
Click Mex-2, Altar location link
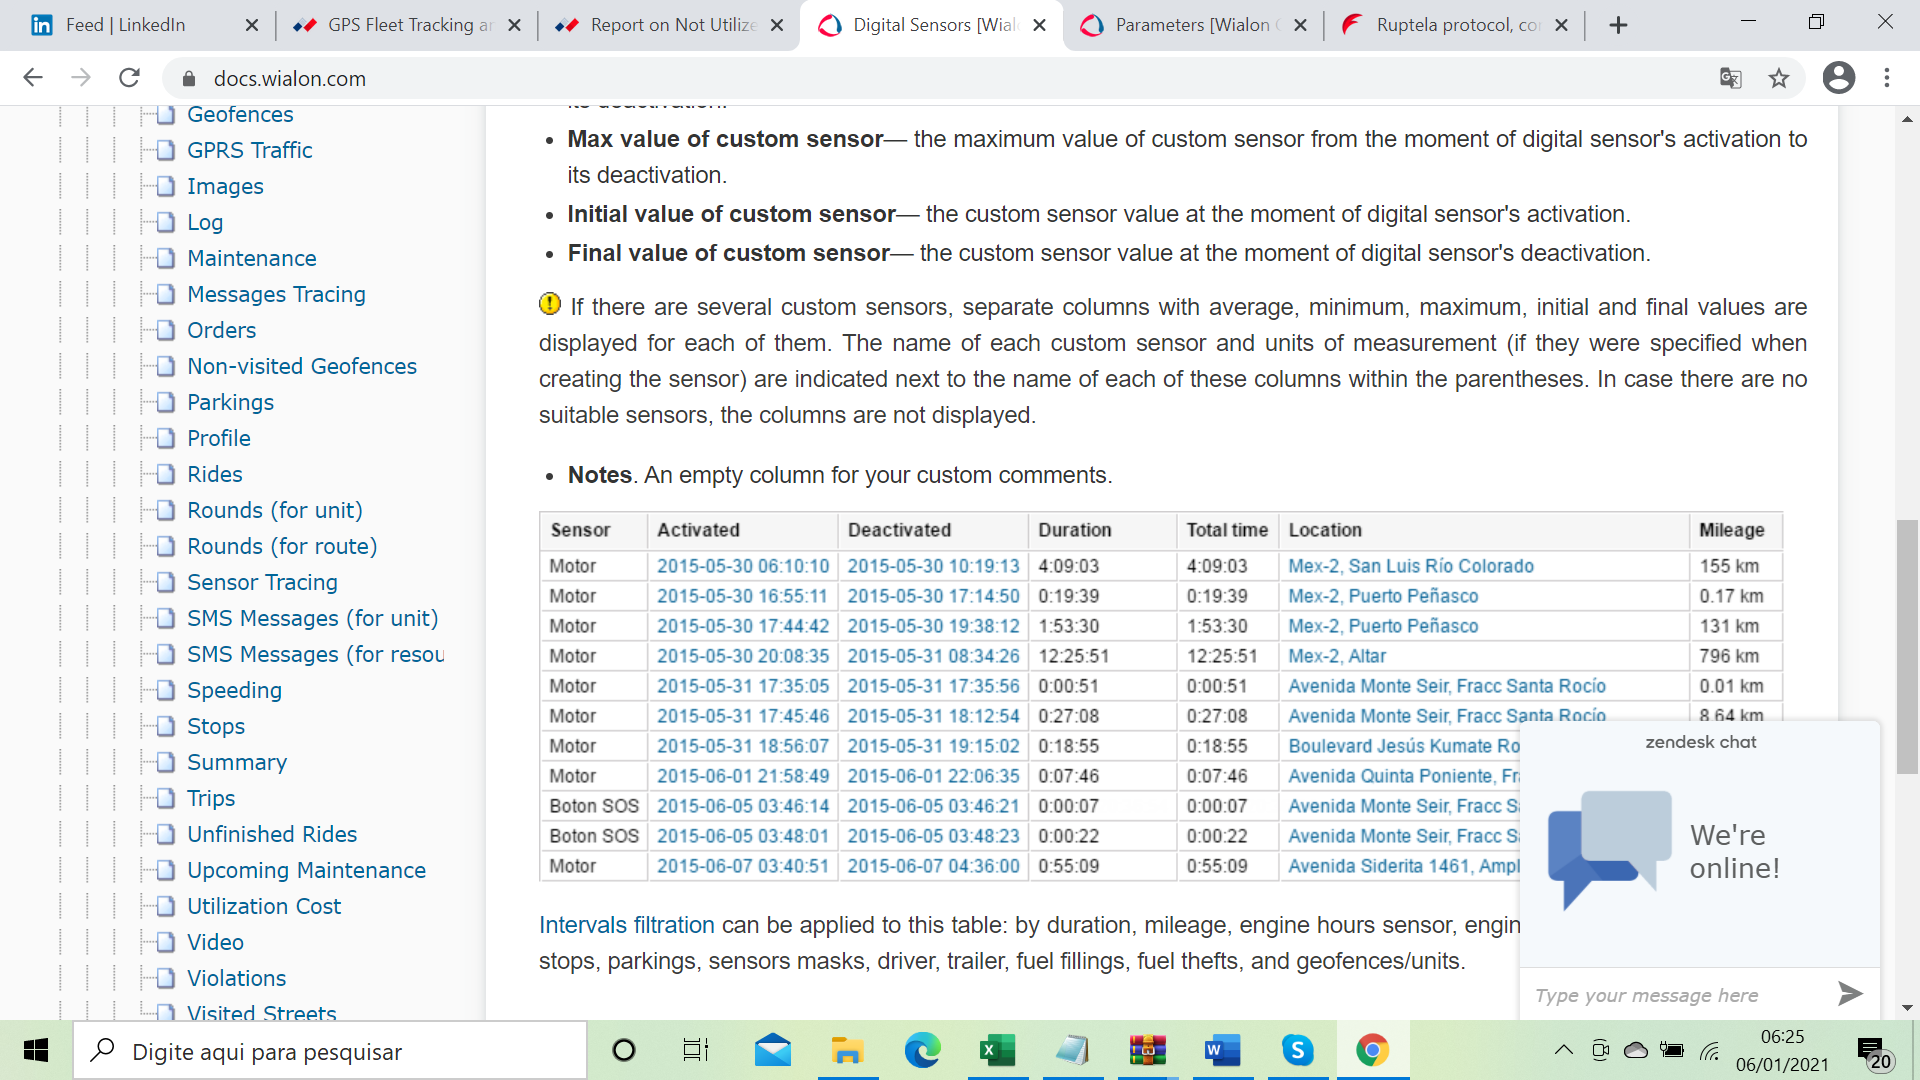click(1336, 656)
